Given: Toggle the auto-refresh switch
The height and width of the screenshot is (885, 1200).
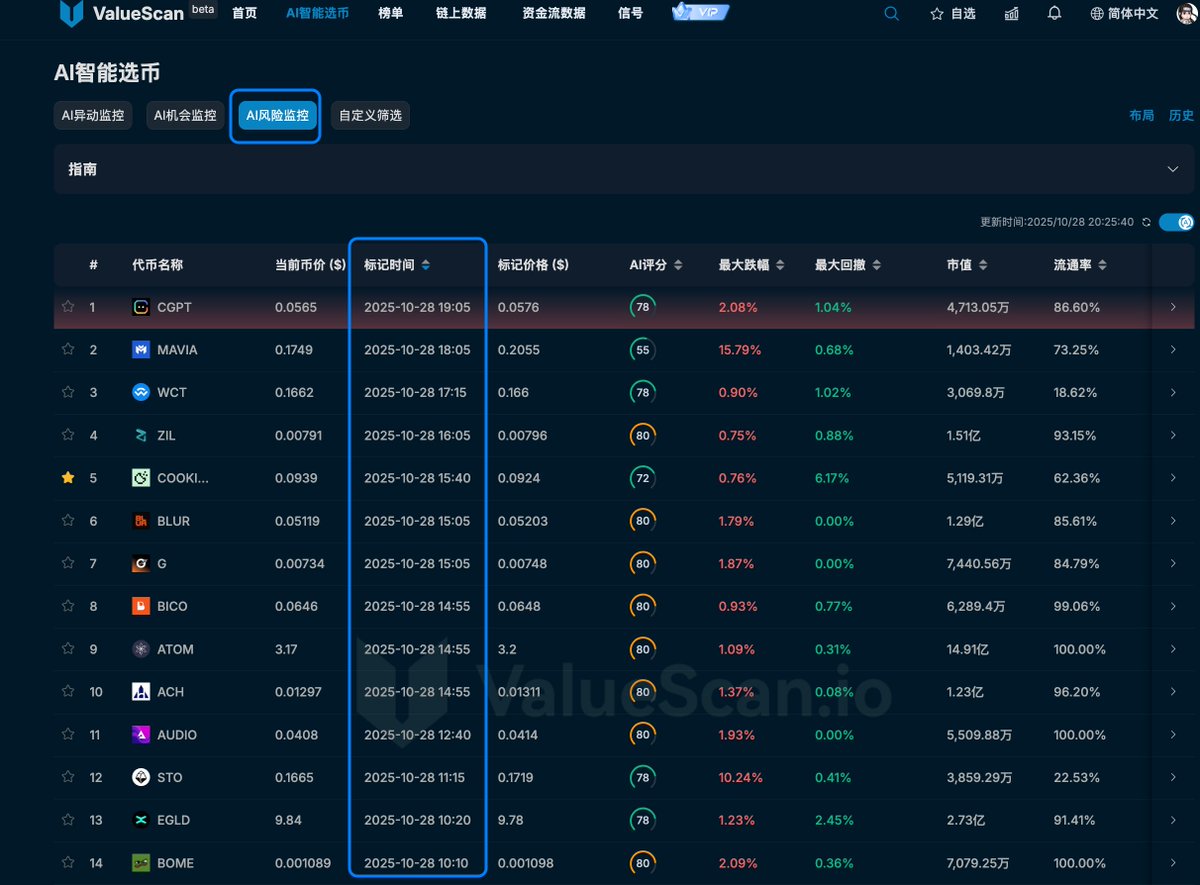Looking at the screenshot, I should (1177, 222).
